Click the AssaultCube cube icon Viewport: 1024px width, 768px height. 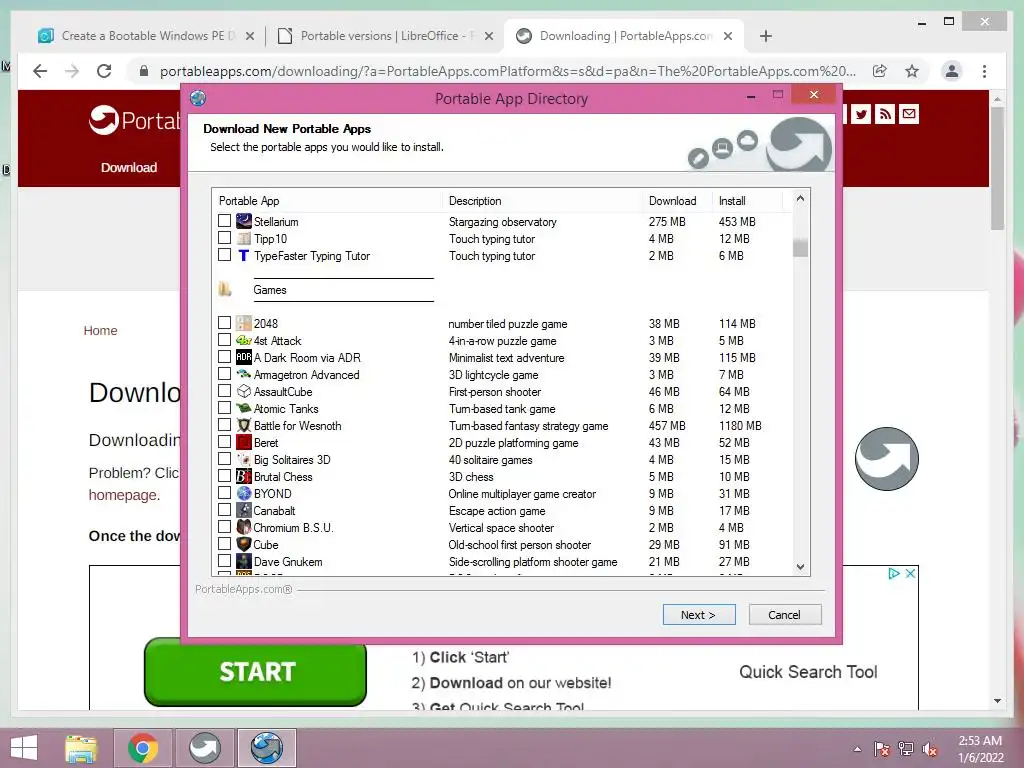pos(244,391)
